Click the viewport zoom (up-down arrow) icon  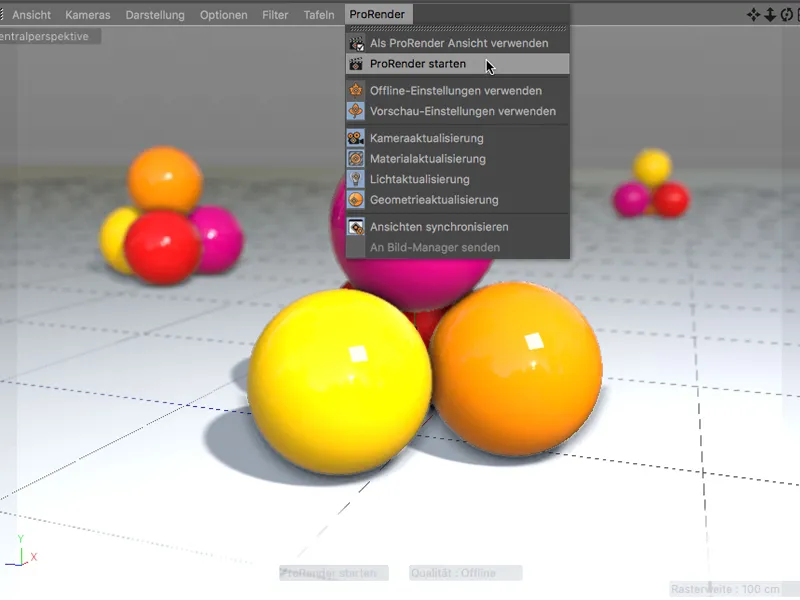(770, 15)
